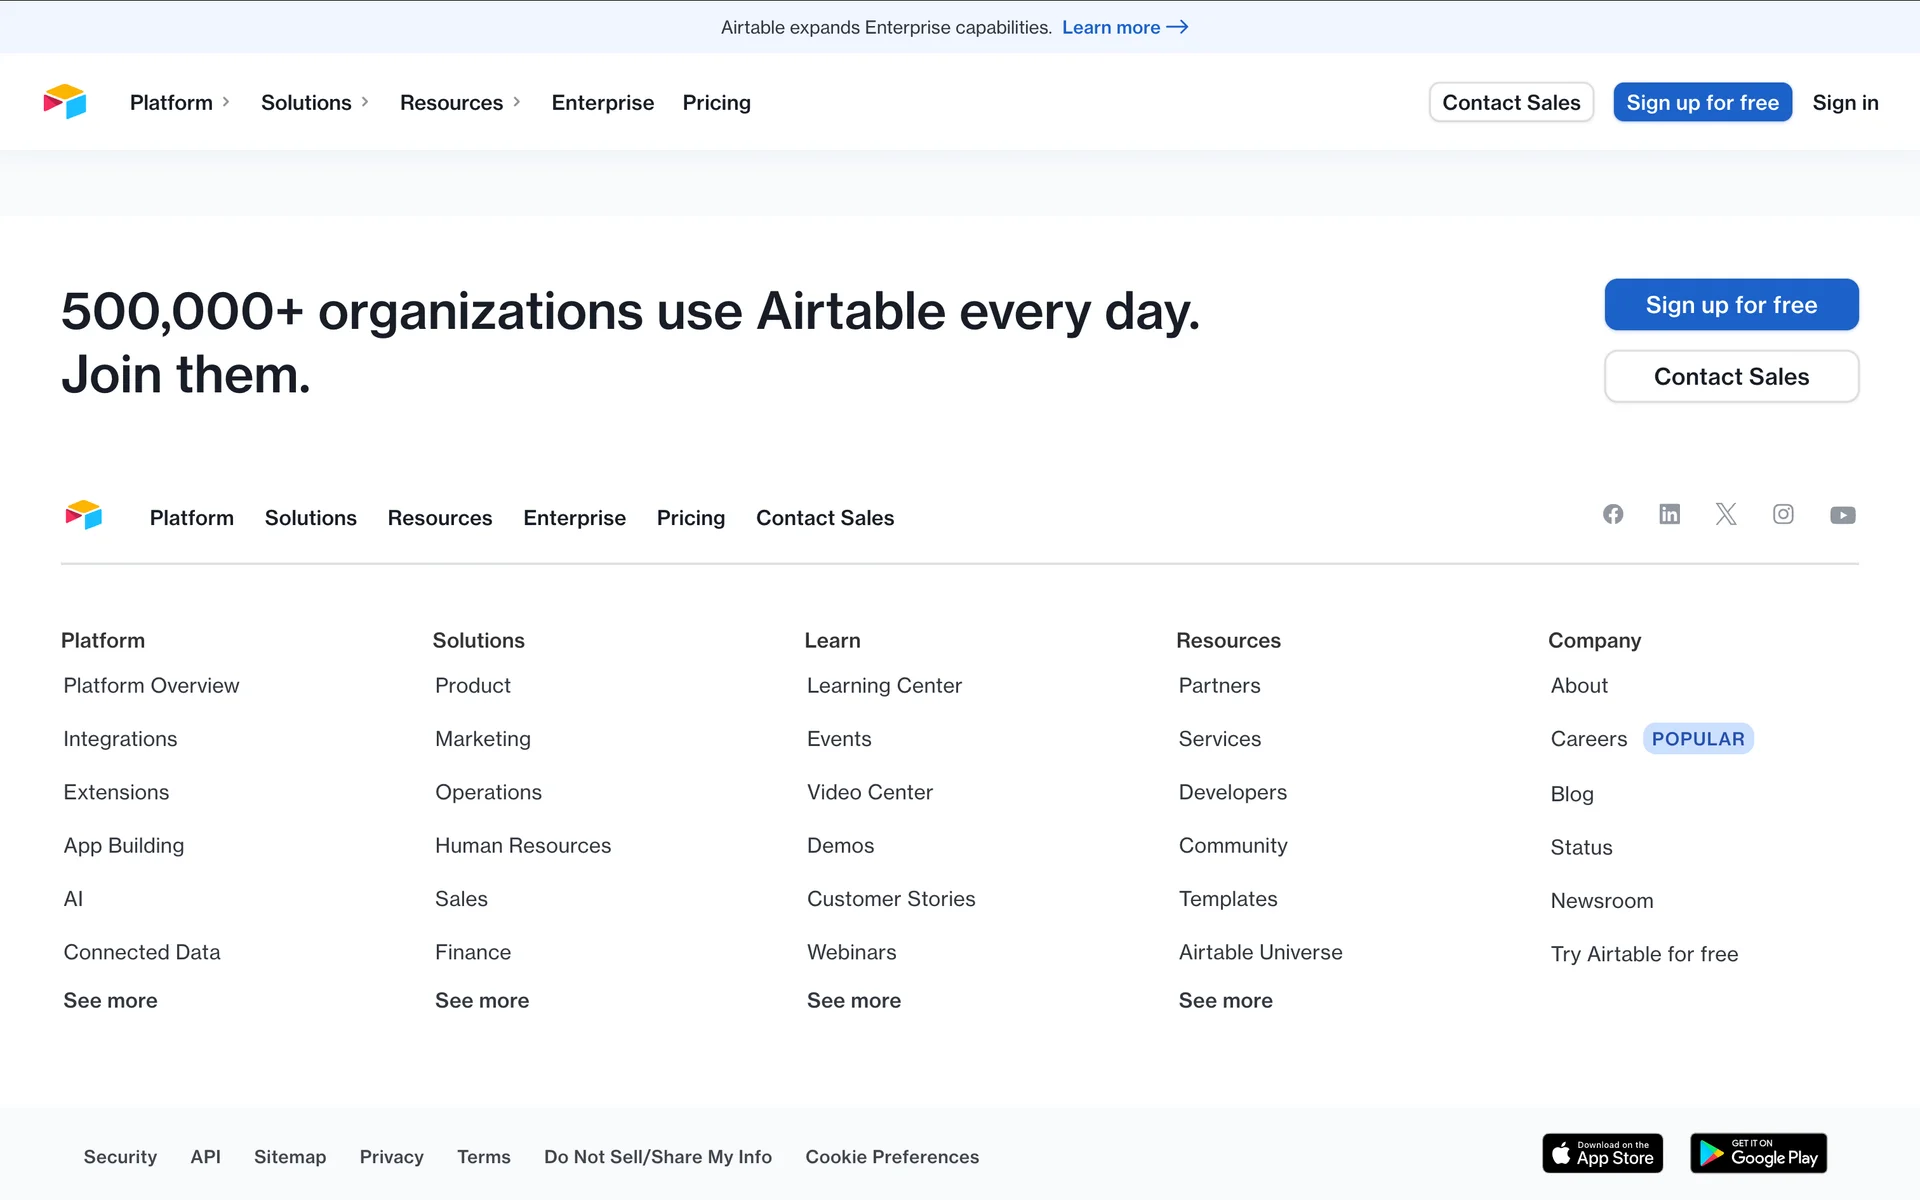
Task: Click the Airtable logo in the footer
Action: point(84,516)
